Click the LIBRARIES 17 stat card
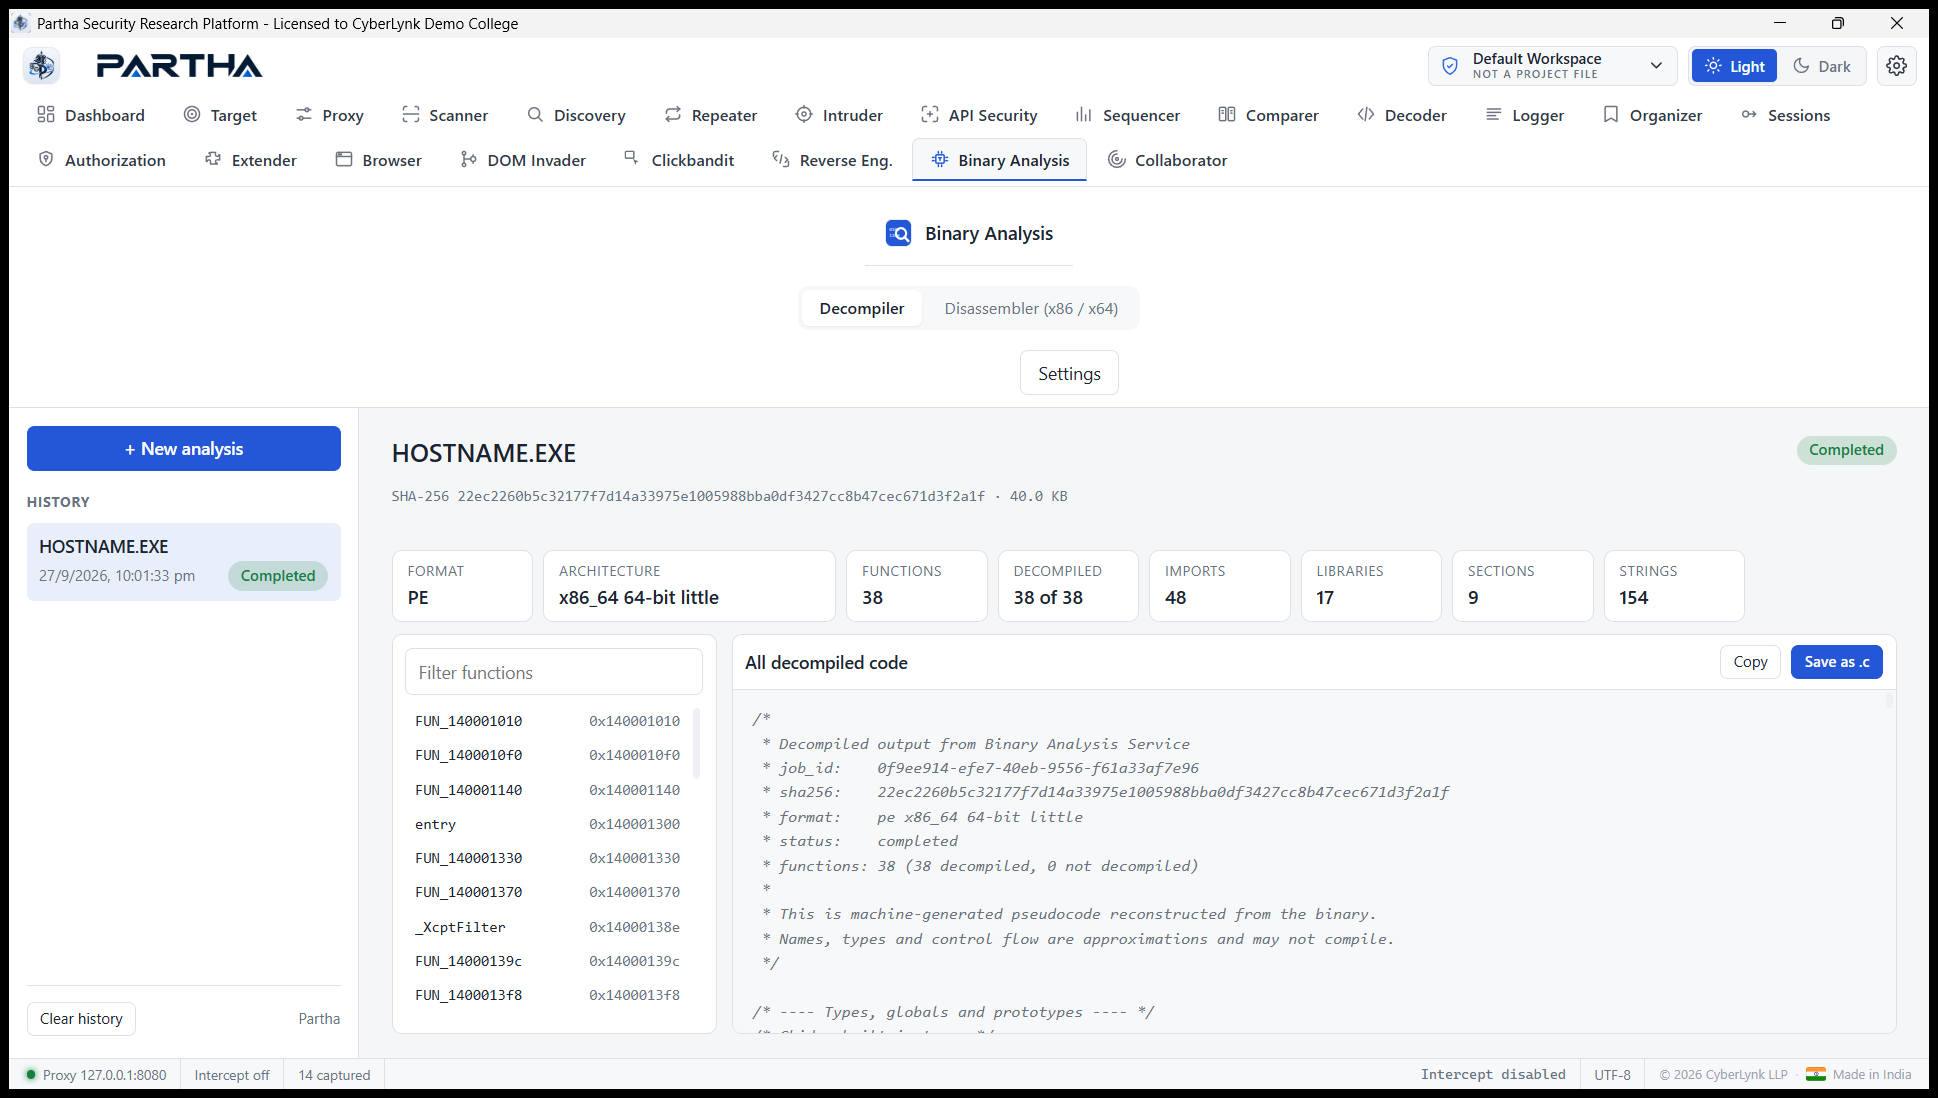This screenshot has height=1098, width=1938. pyautogui.click(x=1371, y=586)
